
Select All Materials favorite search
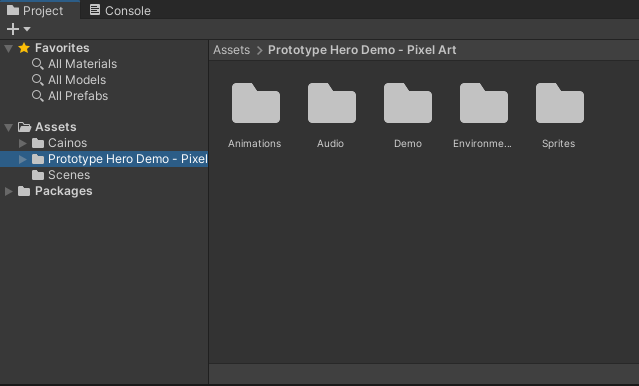click(x=82, y=64)
